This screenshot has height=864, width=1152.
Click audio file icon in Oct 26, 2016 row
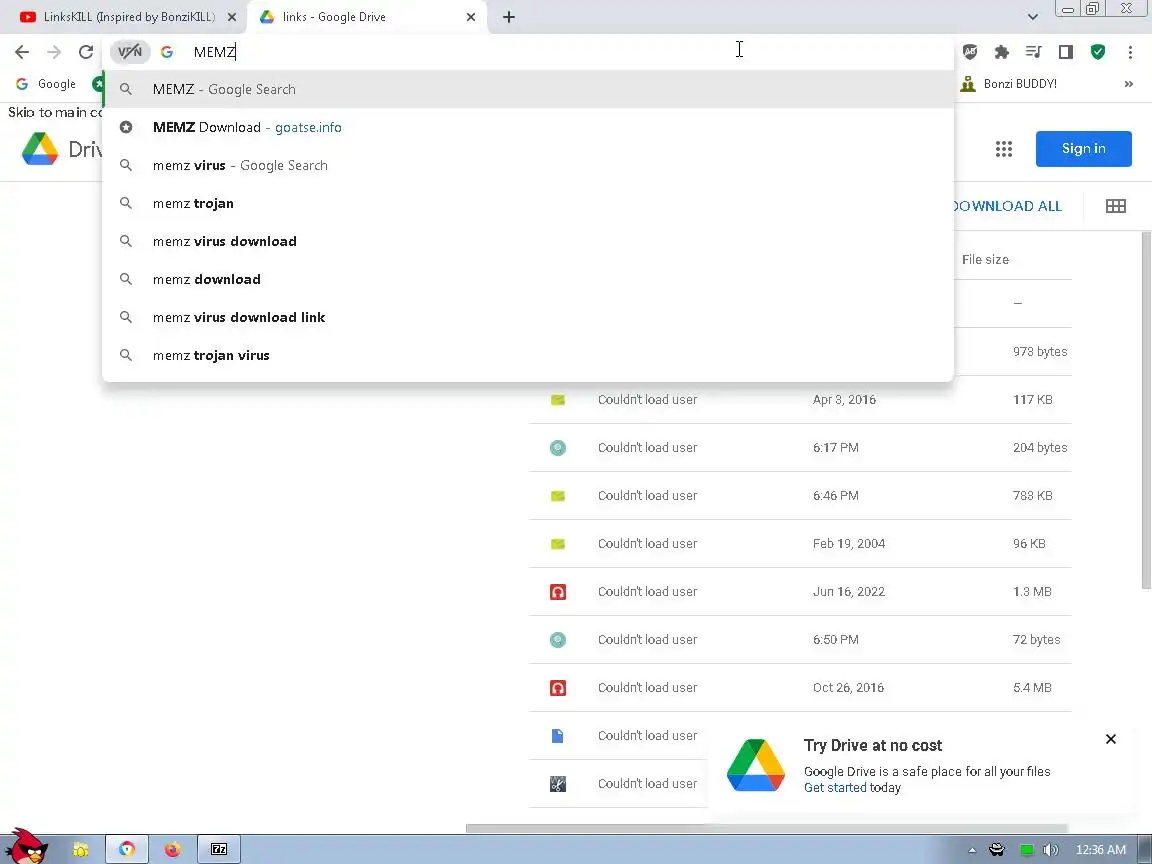tap(558, 688)
